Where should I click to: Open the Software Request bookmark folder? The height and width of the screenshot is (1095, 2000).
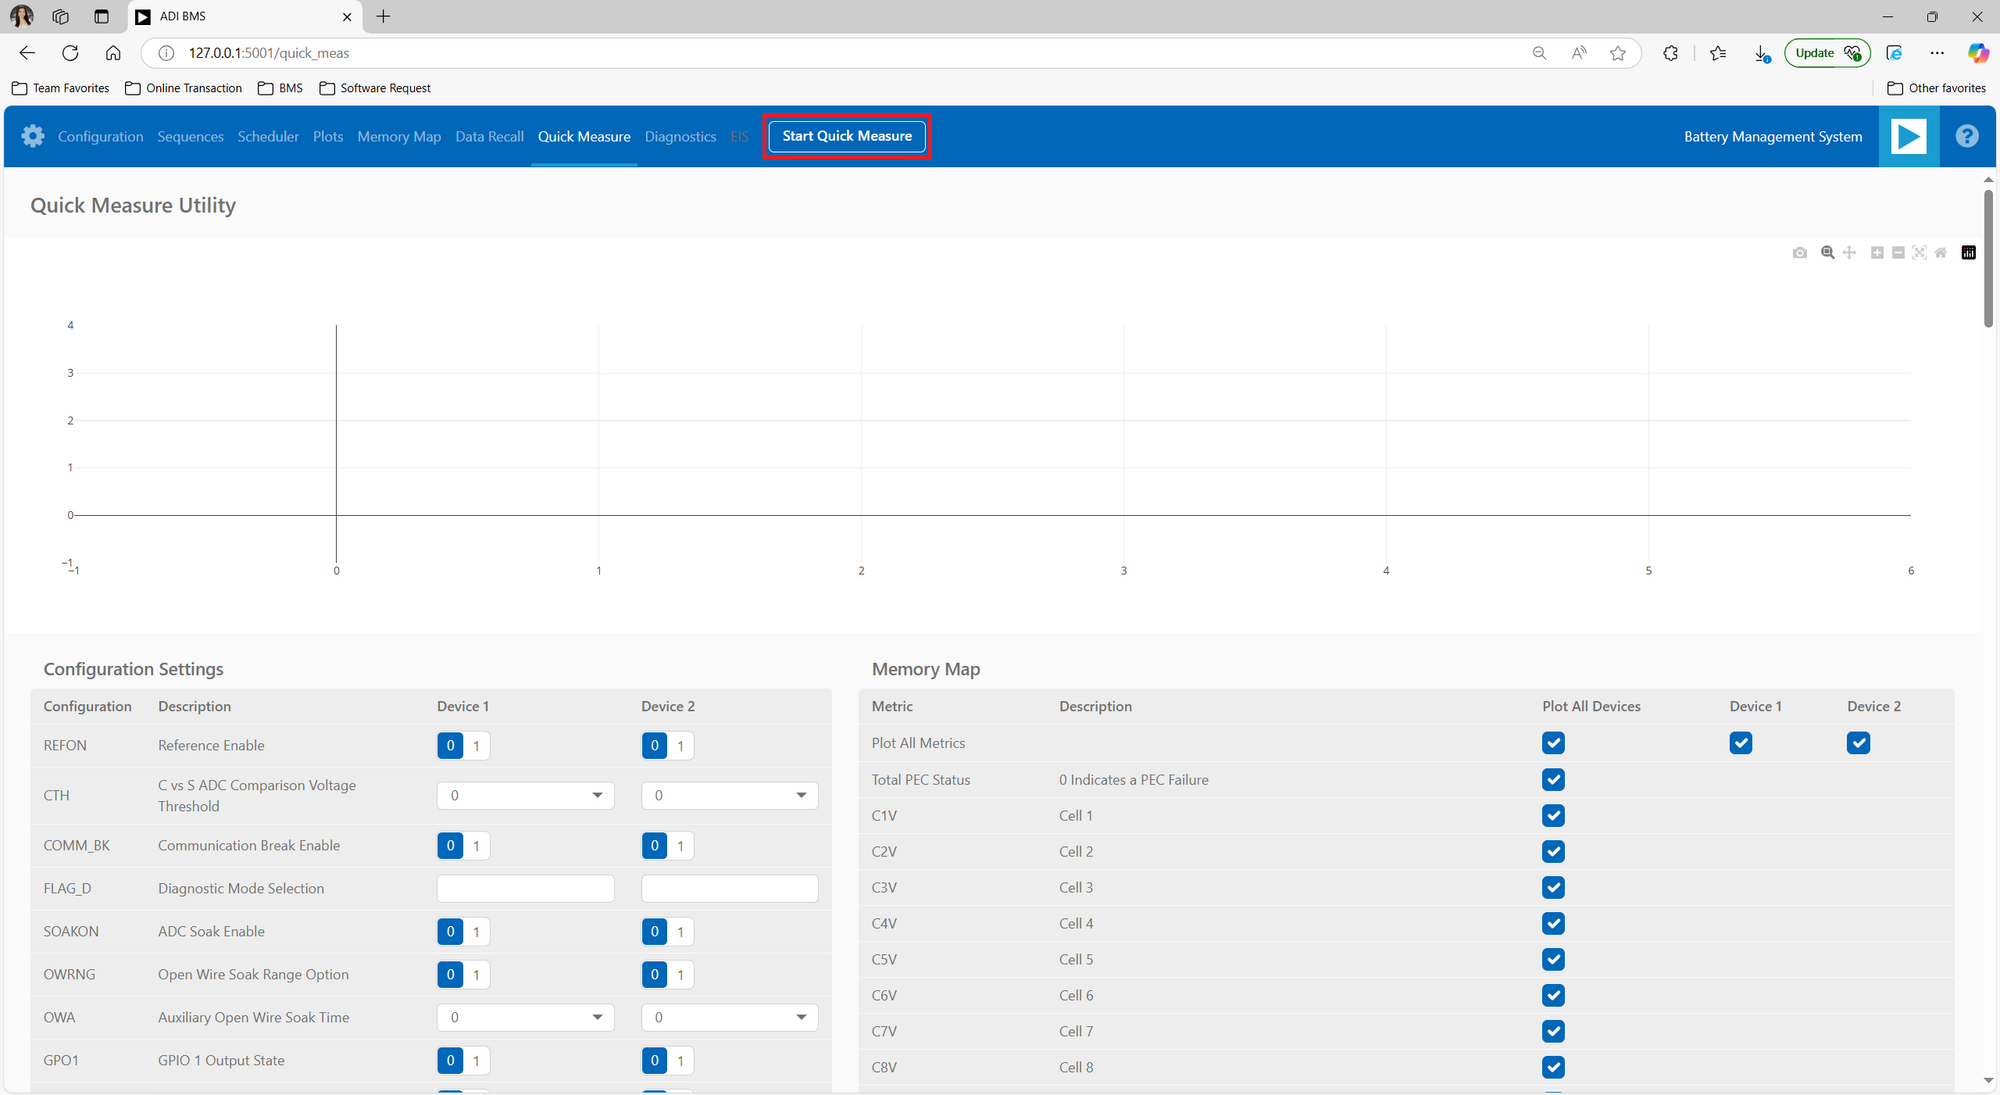click(x=375, y=88)
